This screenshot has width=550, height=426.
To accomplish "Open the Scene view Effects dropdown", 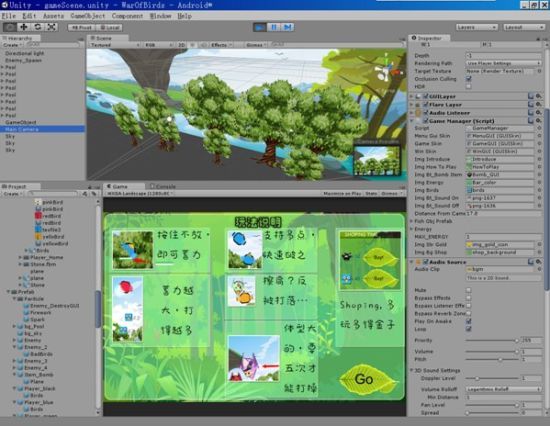I will point(222,45).
